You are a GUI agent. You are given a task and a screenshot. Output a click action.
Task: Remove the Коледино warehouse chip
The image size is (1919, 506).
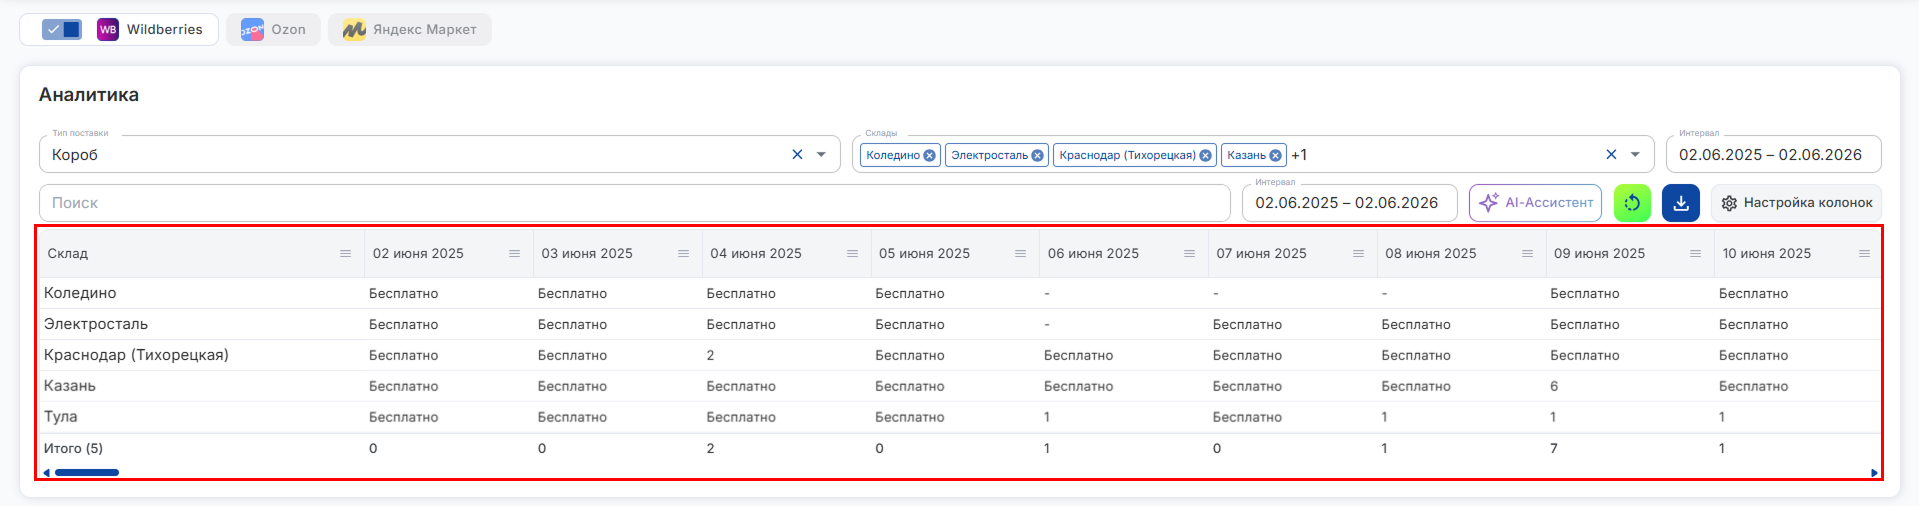pyautogui.click(x=929, y=155)
